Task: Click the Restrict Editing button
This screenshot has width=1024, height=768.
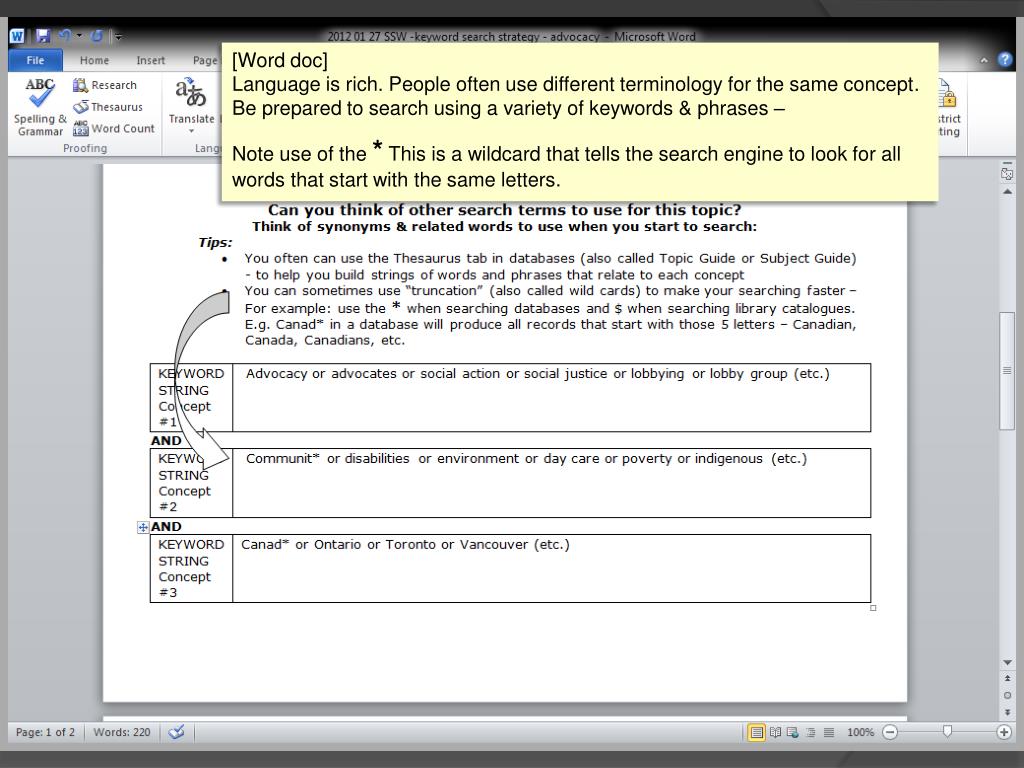Action: pos(948,107)
